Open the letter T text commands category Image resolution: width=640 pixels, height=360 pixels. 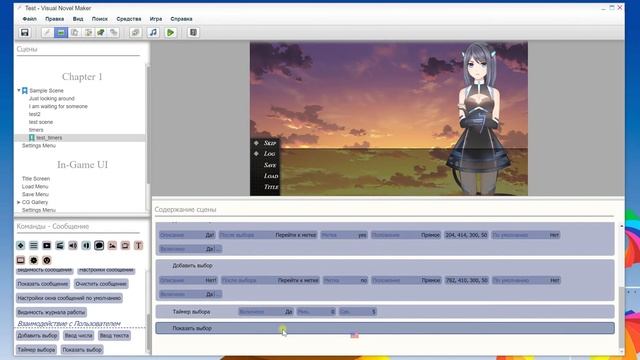click(x=138, y=245)
